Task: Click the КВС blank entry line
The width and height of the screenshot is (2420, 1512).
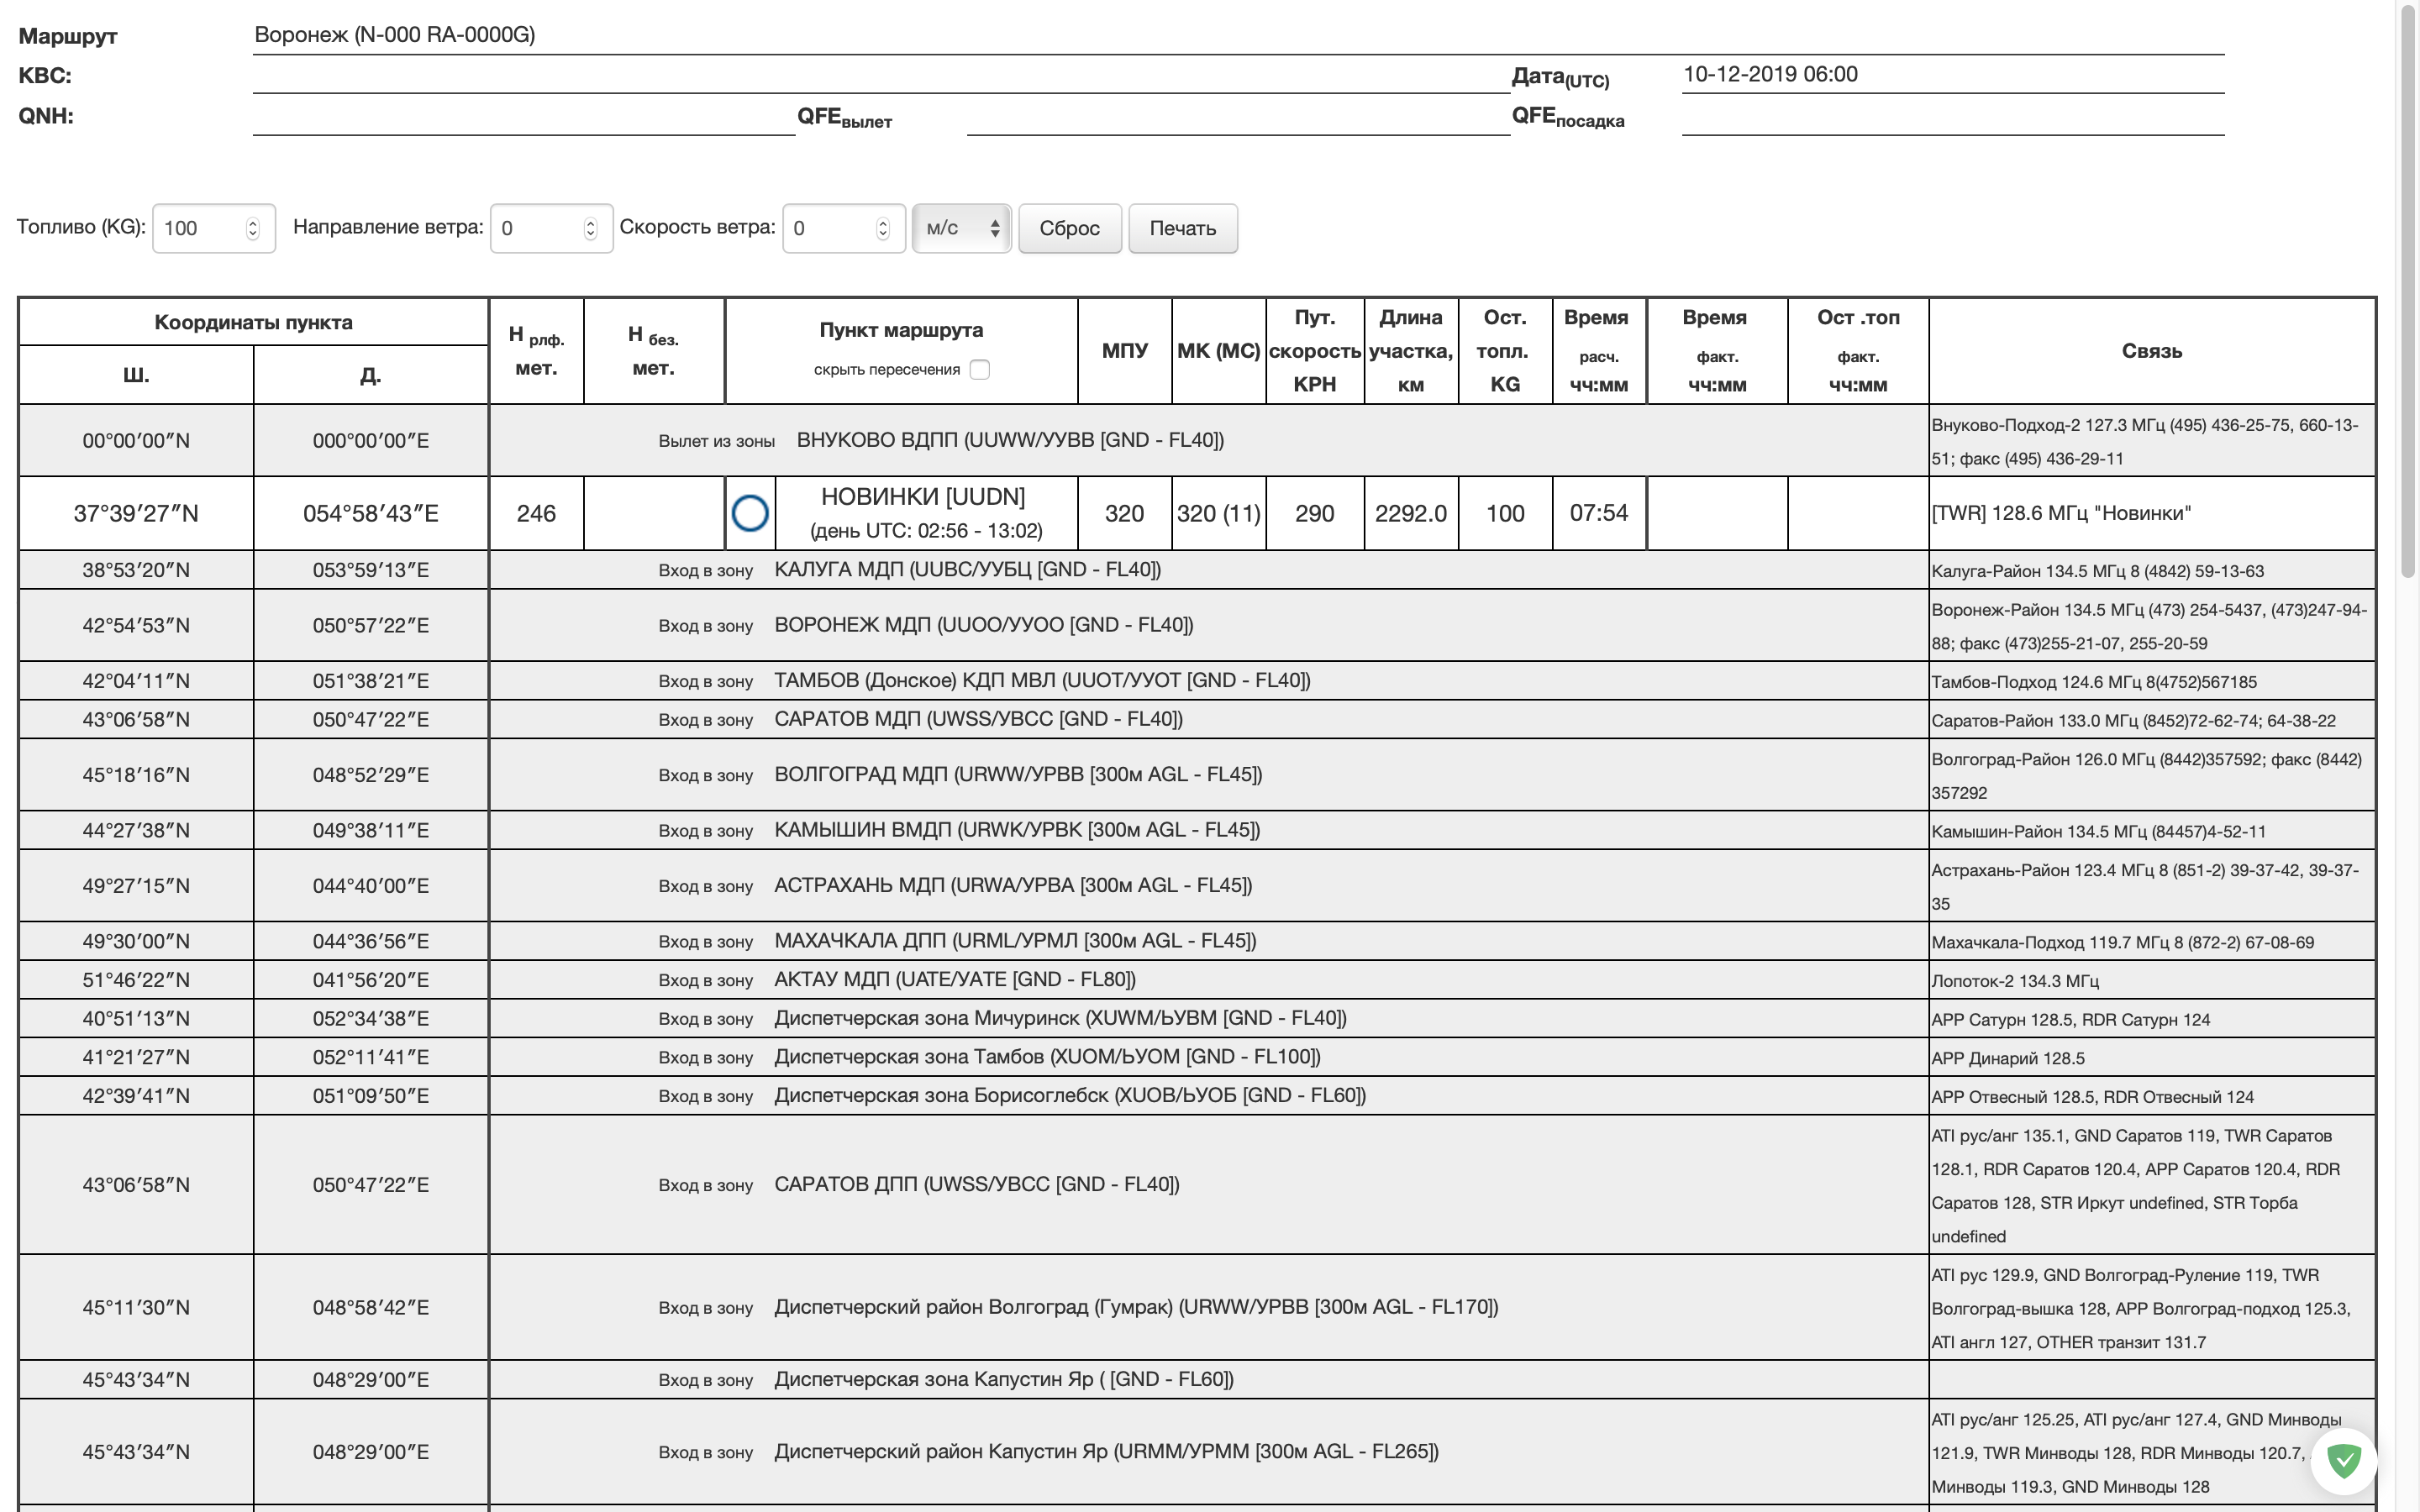Action: pyautogui.click(x=880, y=77)
